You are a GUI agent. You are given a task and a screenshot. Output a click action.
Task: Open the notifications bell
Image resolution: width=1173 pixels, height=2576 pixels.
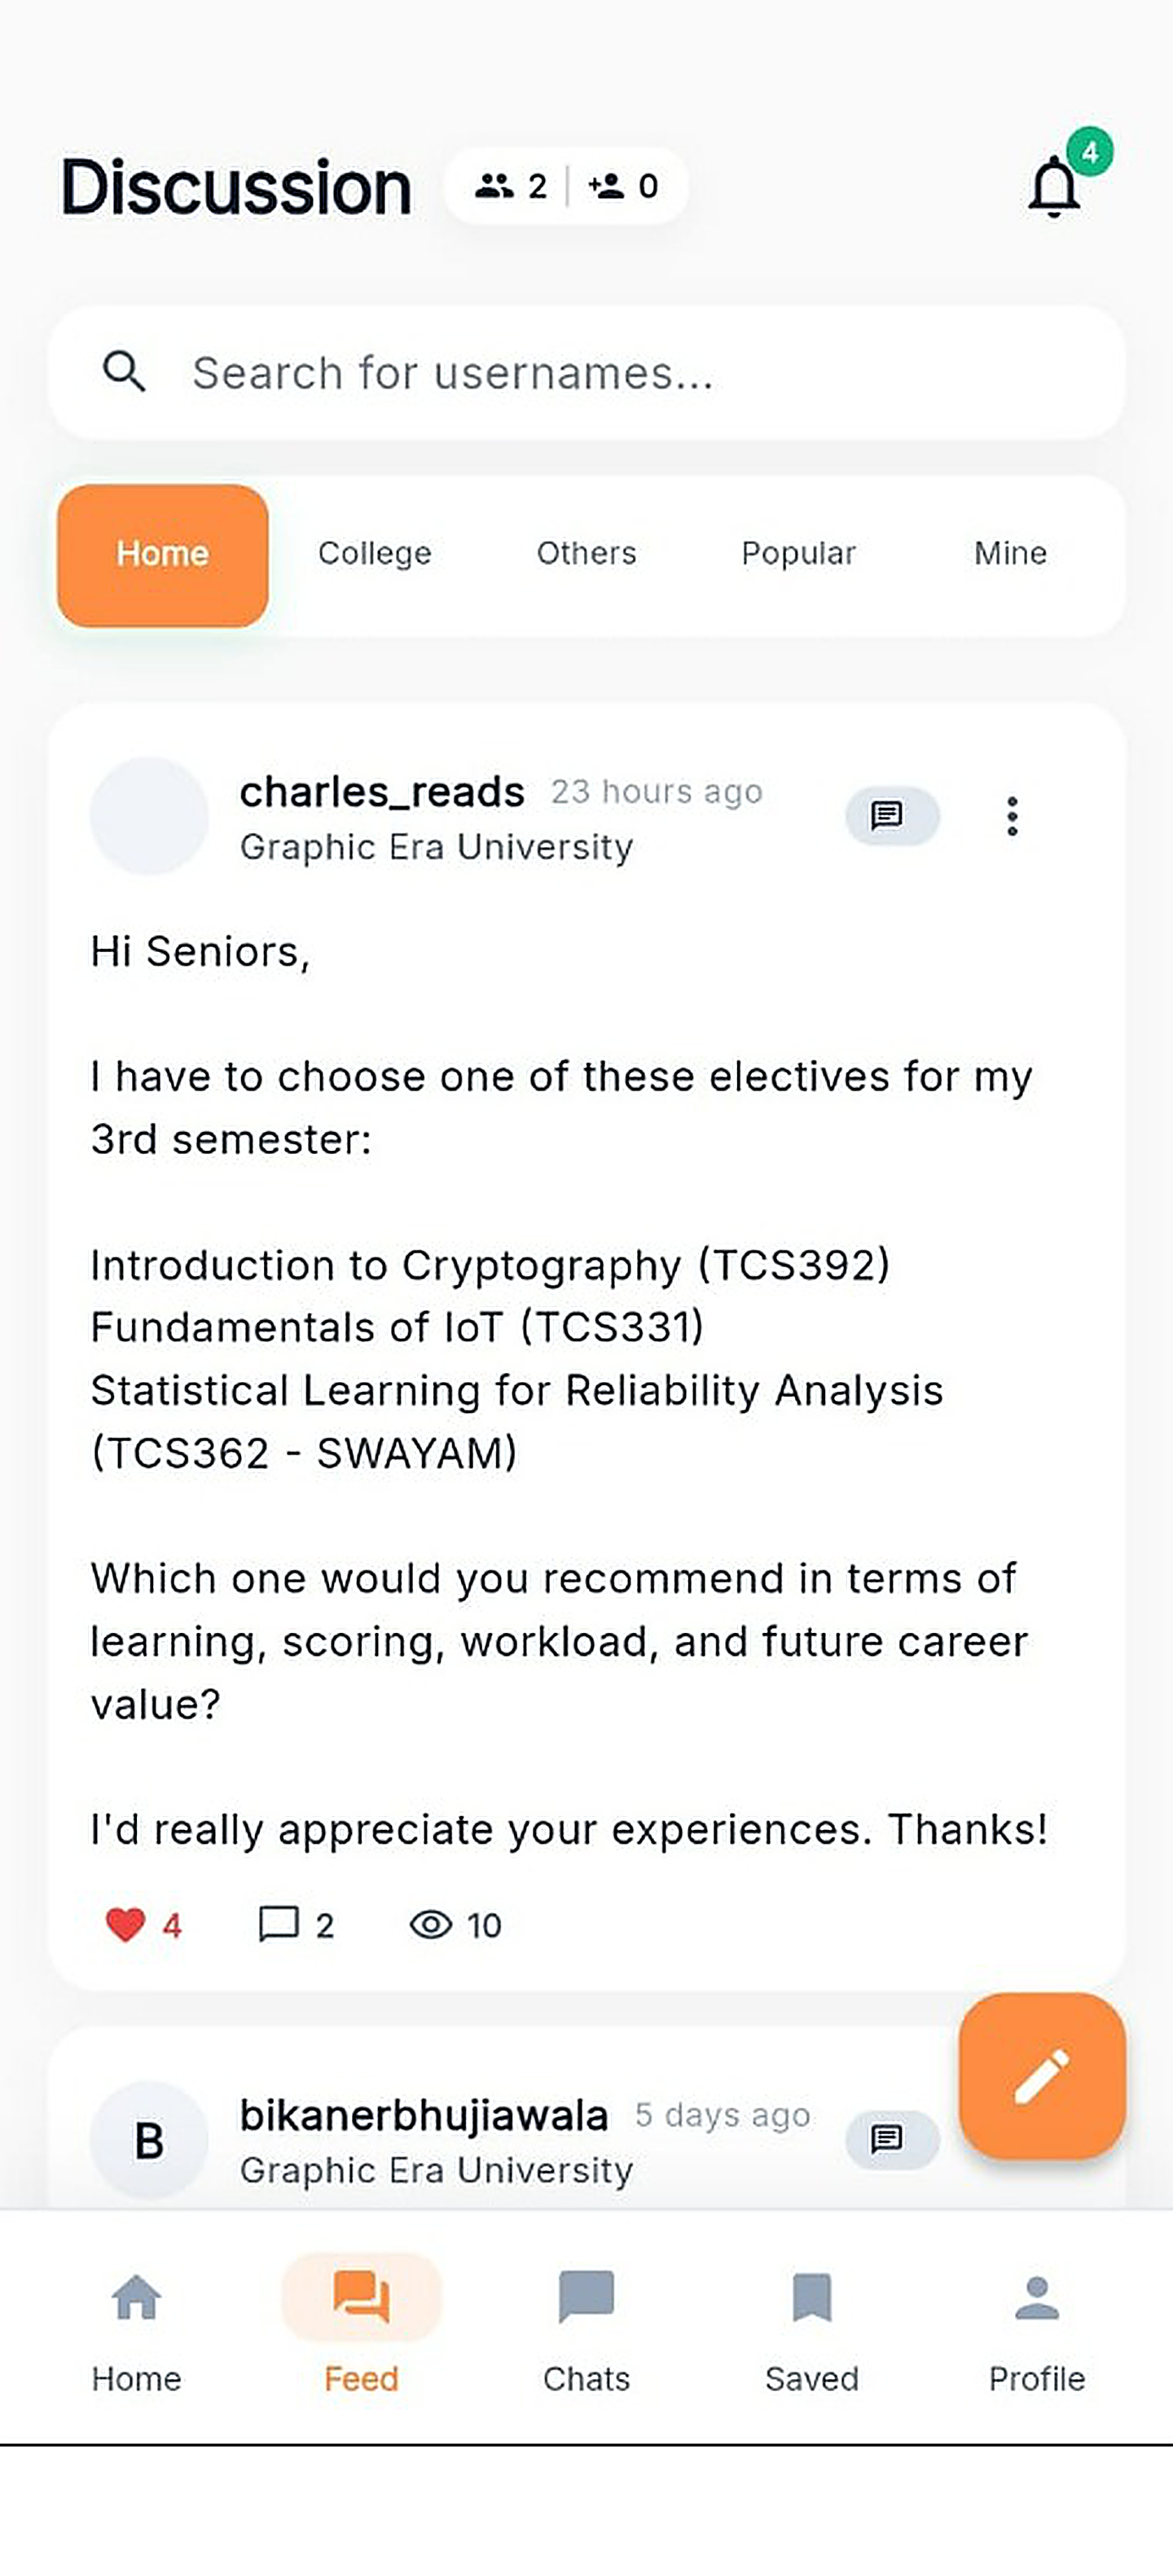(1054, 187)
